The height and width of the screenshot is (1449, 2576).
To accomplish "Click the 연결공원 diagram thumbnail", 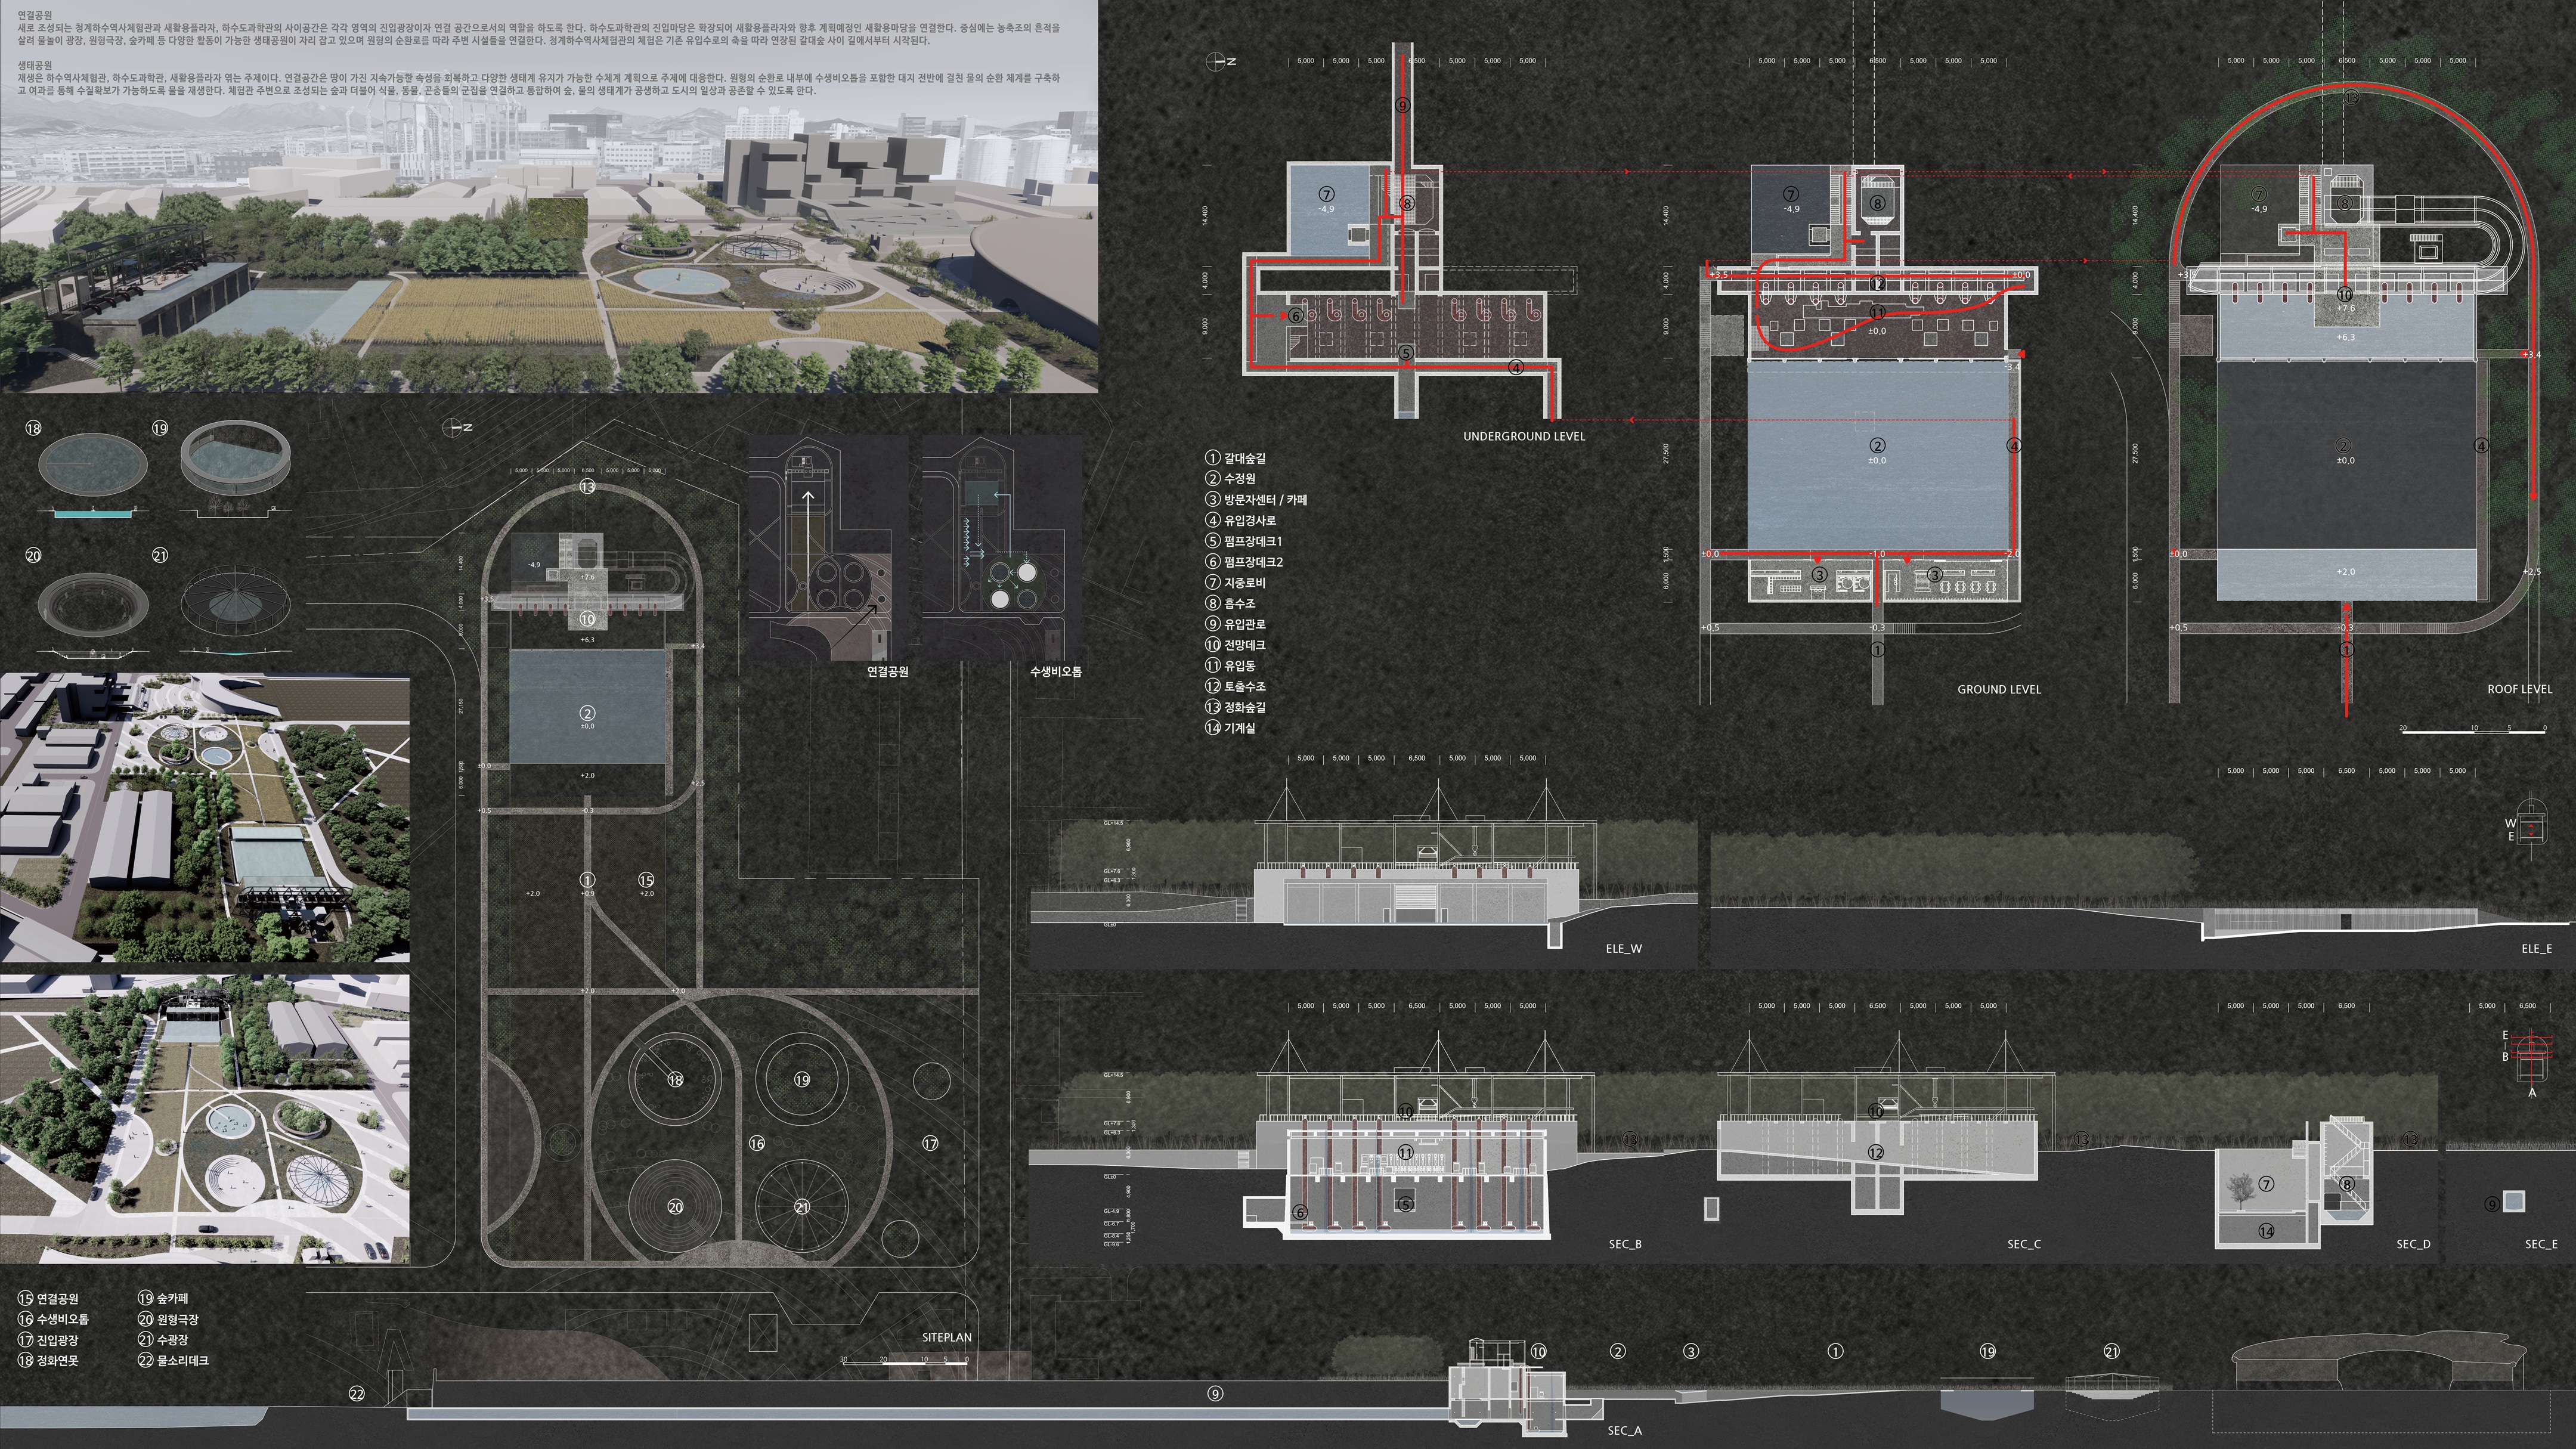I will coord(828,548).
